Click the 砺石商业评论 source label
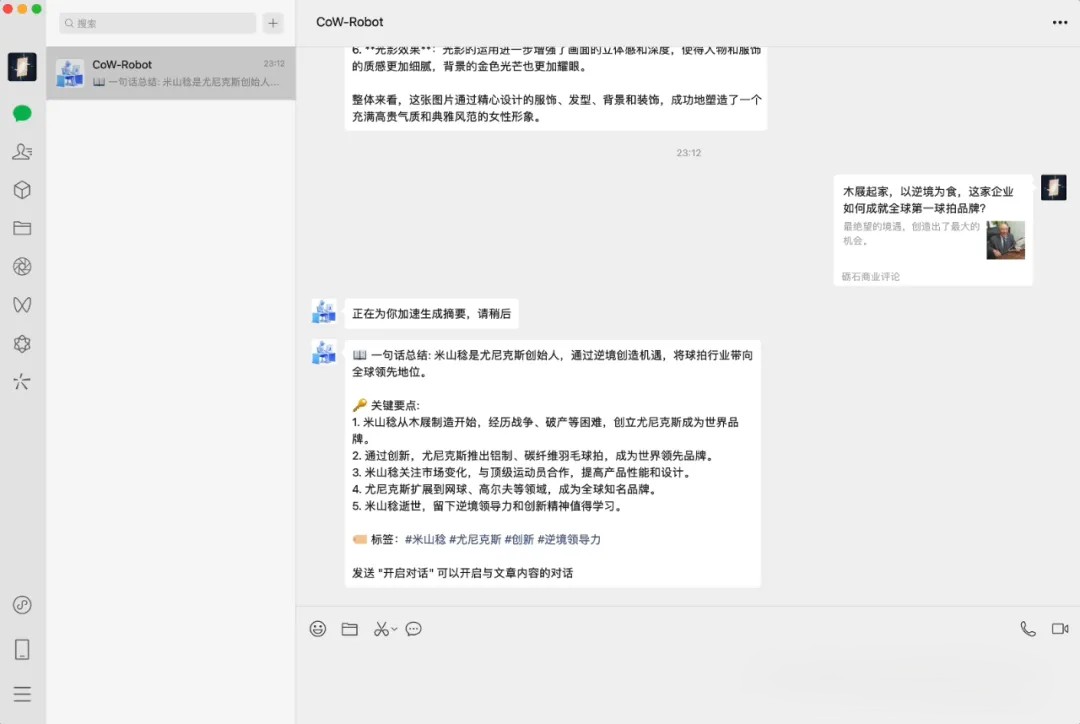The height and width of the screenshot is (724, 1080). [871, 276]
